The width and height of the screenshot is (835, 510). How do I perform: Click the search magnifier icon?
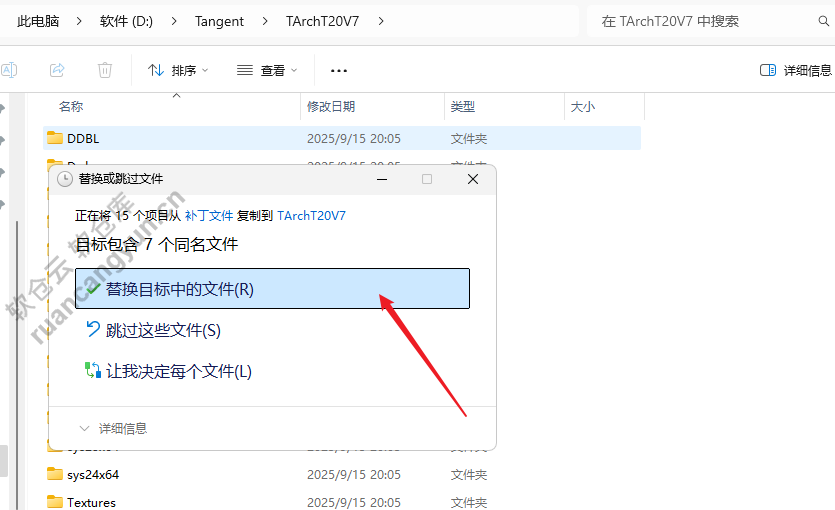coord(823,21)
